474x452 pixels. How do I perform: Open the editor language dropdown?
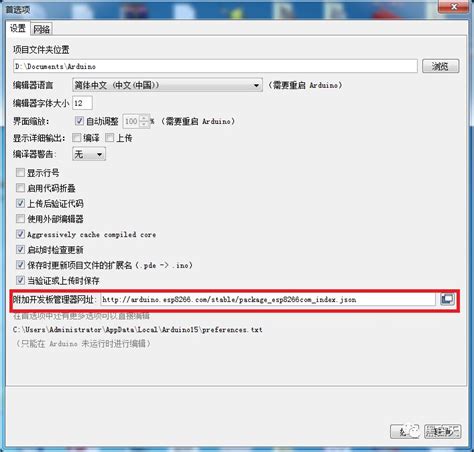pyautogui.click(x=167, y=85)
